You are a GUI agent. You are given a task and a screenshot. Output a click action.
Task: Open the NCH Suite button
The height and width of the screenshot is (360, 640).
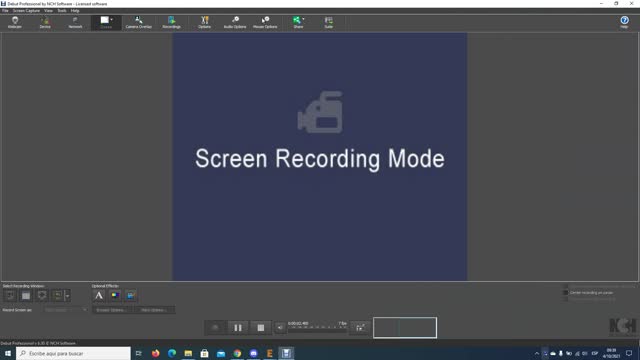329,22
